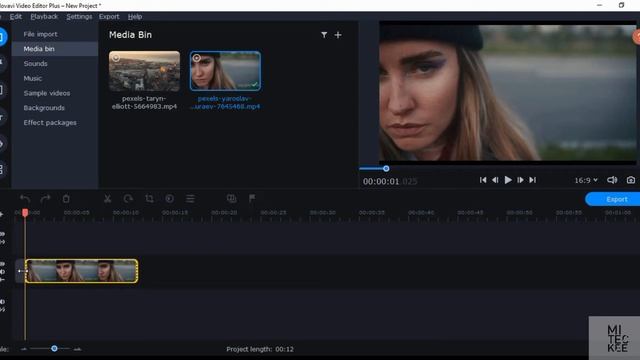Image resolution: width=640 pixels, height=360 pixels.
Task: Add a marker with the flag icon
Action: tap(252, 199)
